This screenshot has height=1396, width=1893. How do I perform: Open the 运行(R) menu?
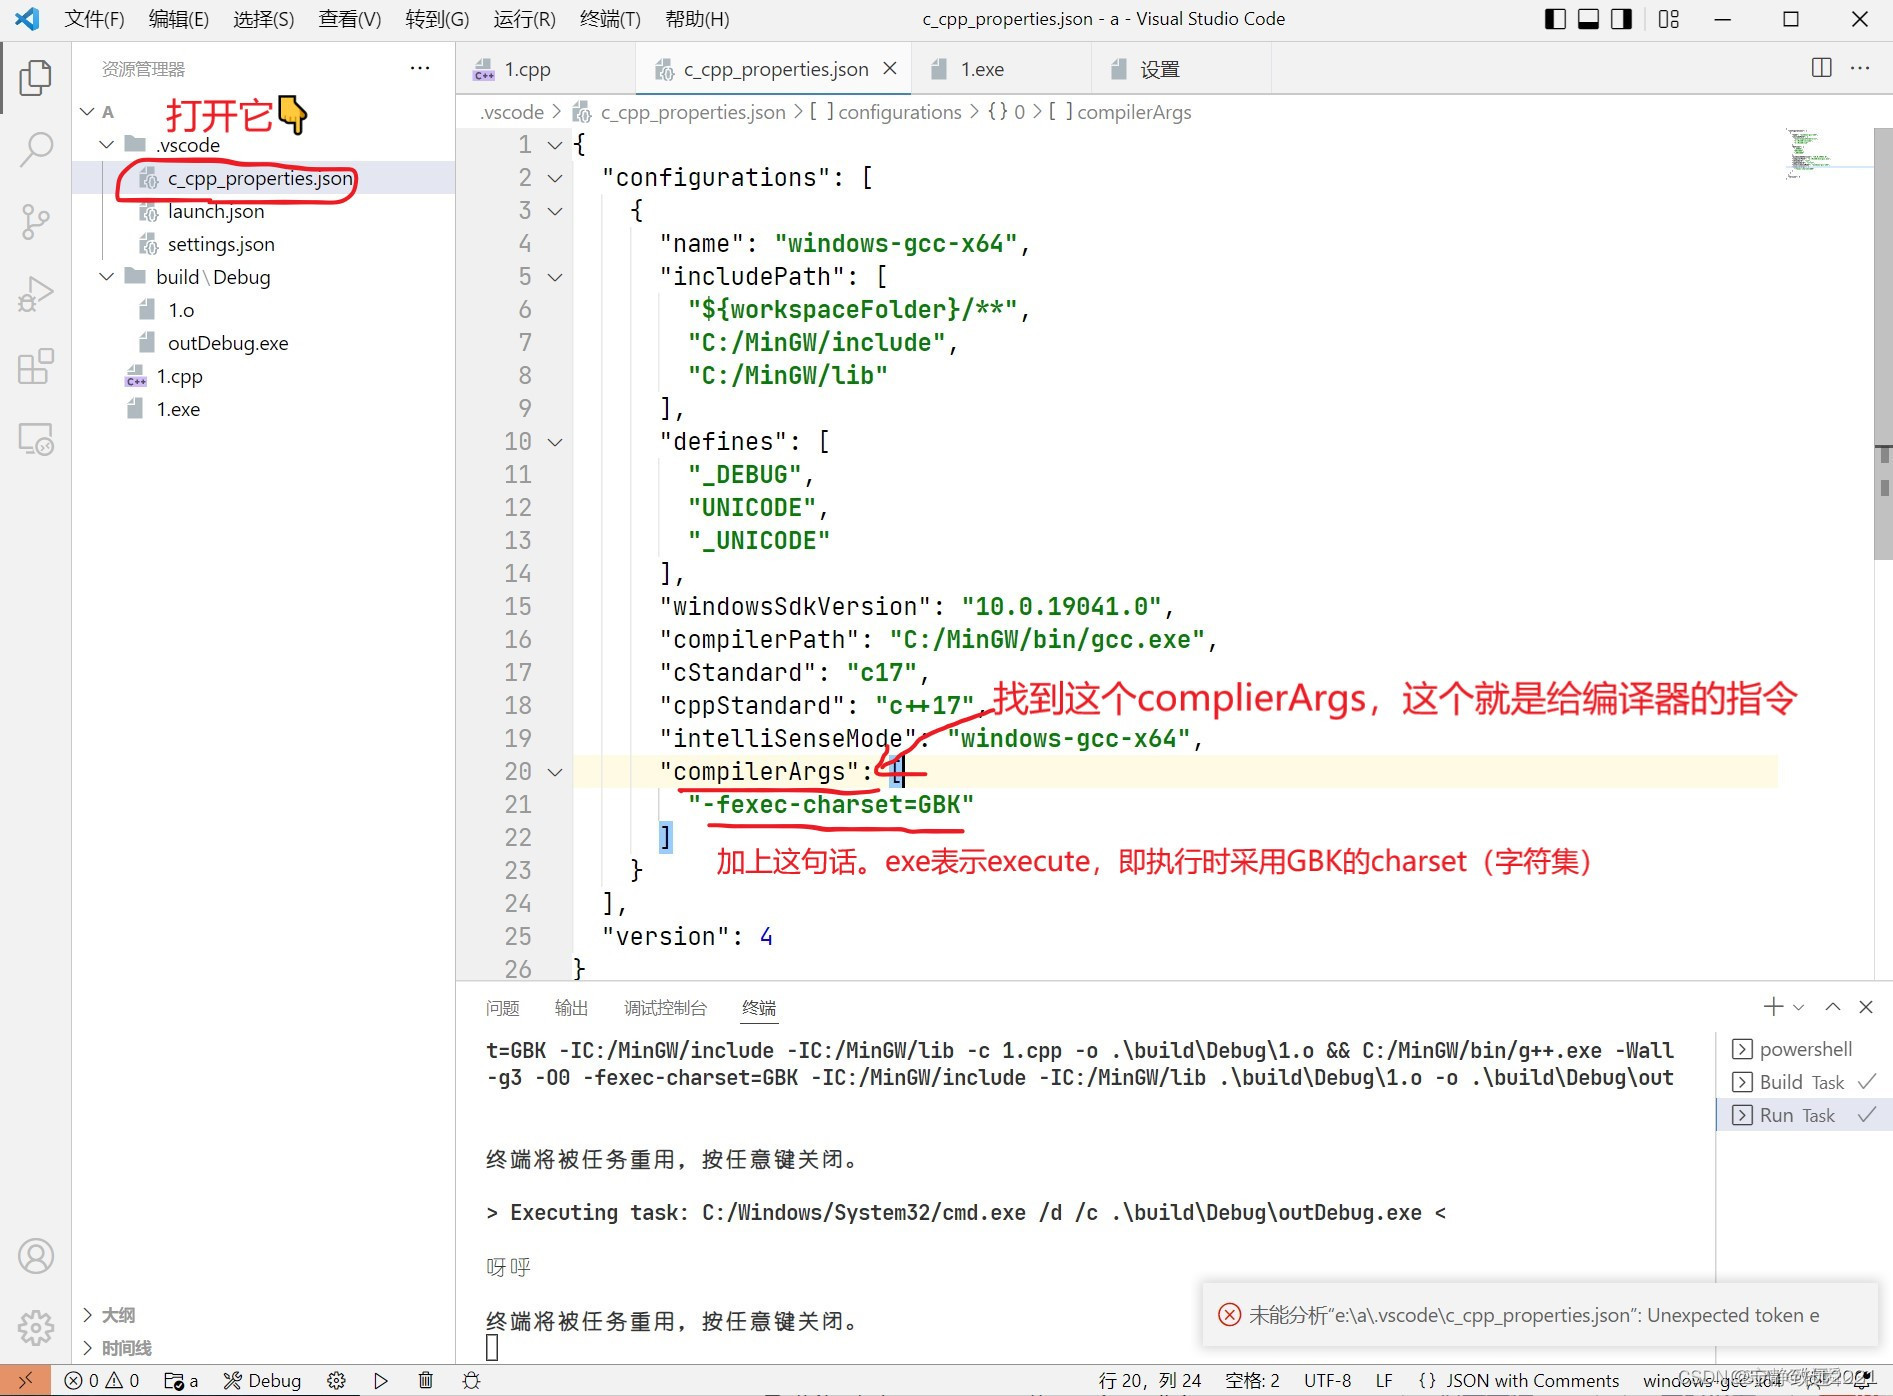coord(524,19)
